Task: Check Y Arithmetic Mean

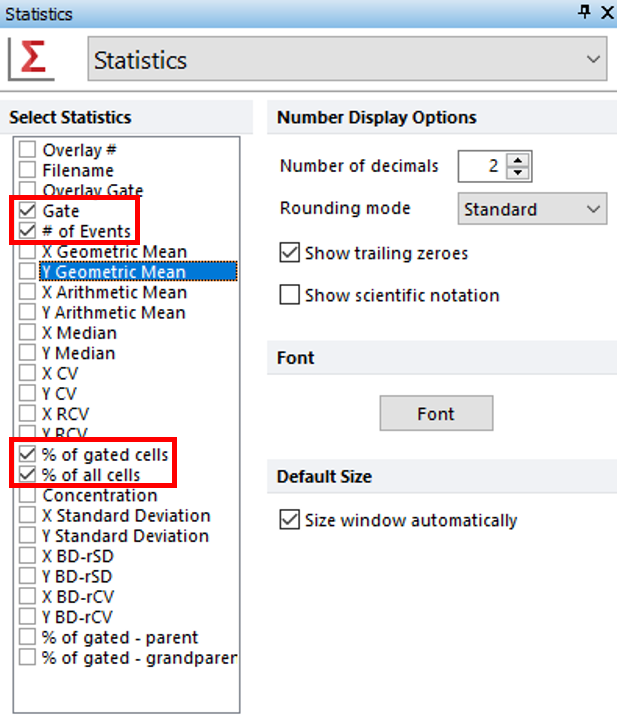Action: (28, 312)
